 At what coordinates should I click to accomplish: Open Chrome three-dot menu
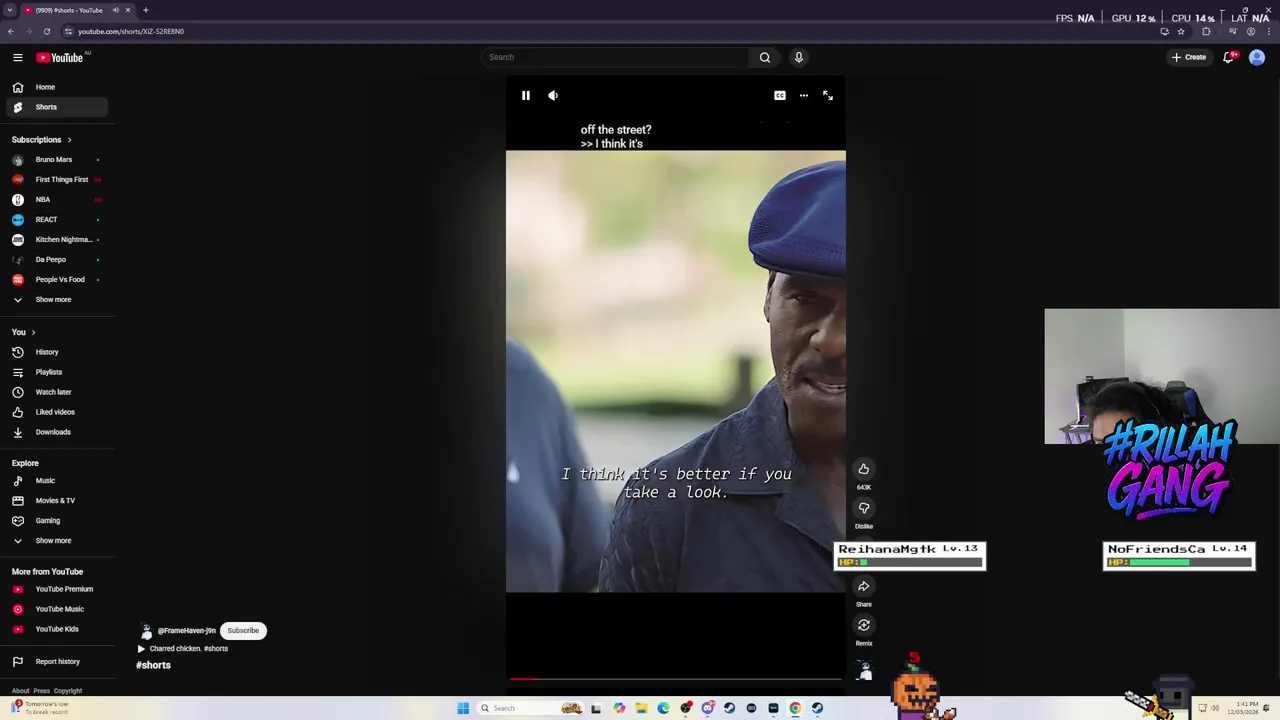[x=1270, y=31]
